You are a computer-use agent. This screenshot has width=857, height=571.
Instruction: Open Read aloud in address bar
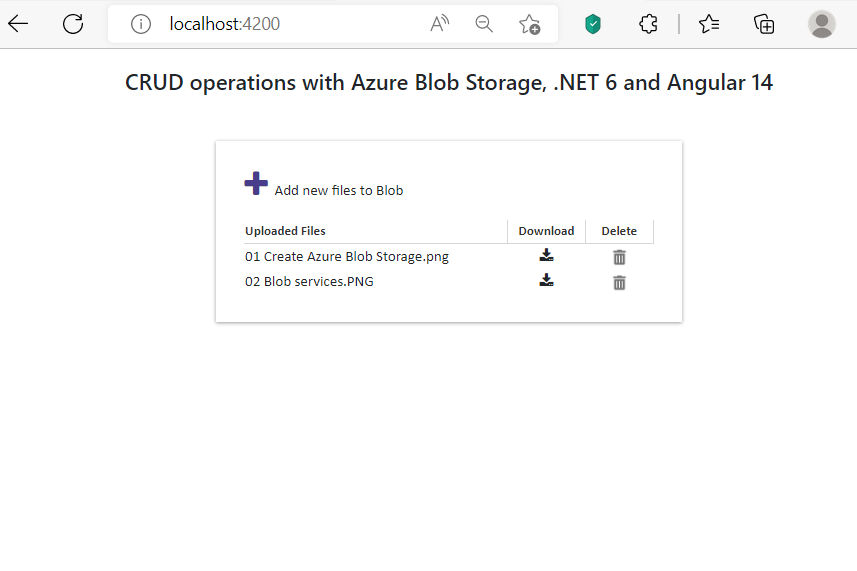click(439, 24)
